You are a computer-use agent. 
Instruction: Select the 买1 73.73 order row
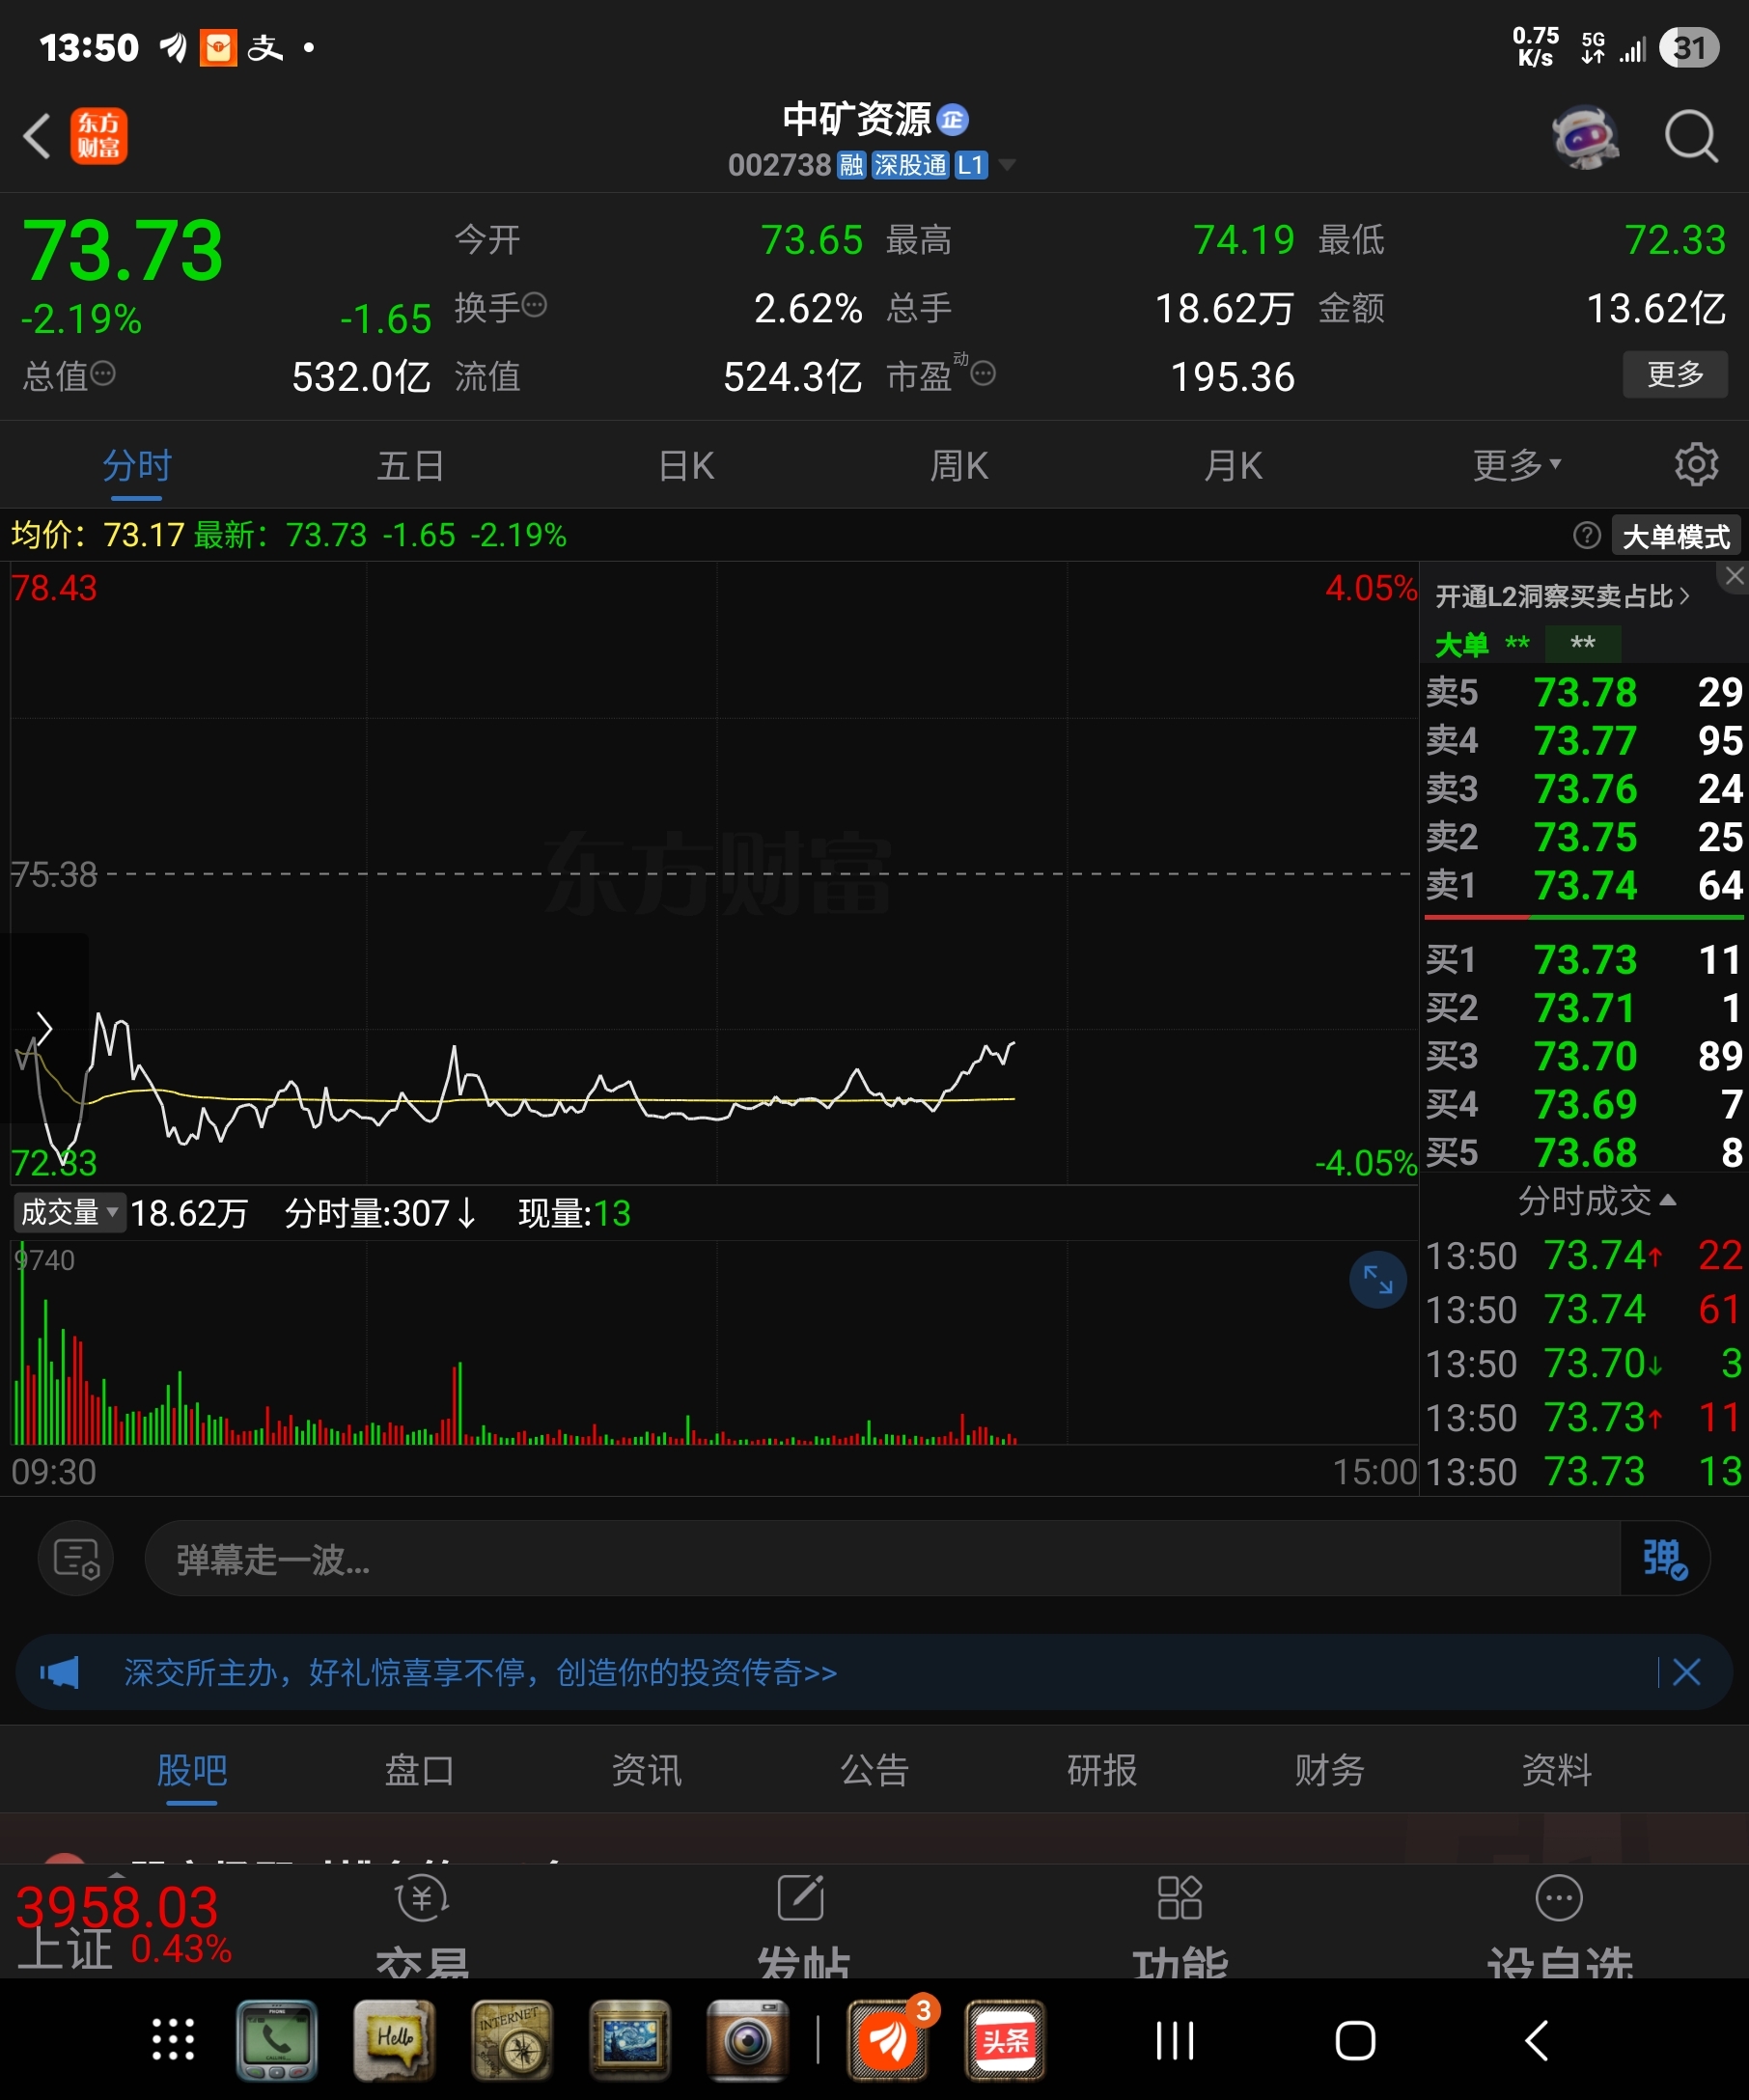(1584, 960)
